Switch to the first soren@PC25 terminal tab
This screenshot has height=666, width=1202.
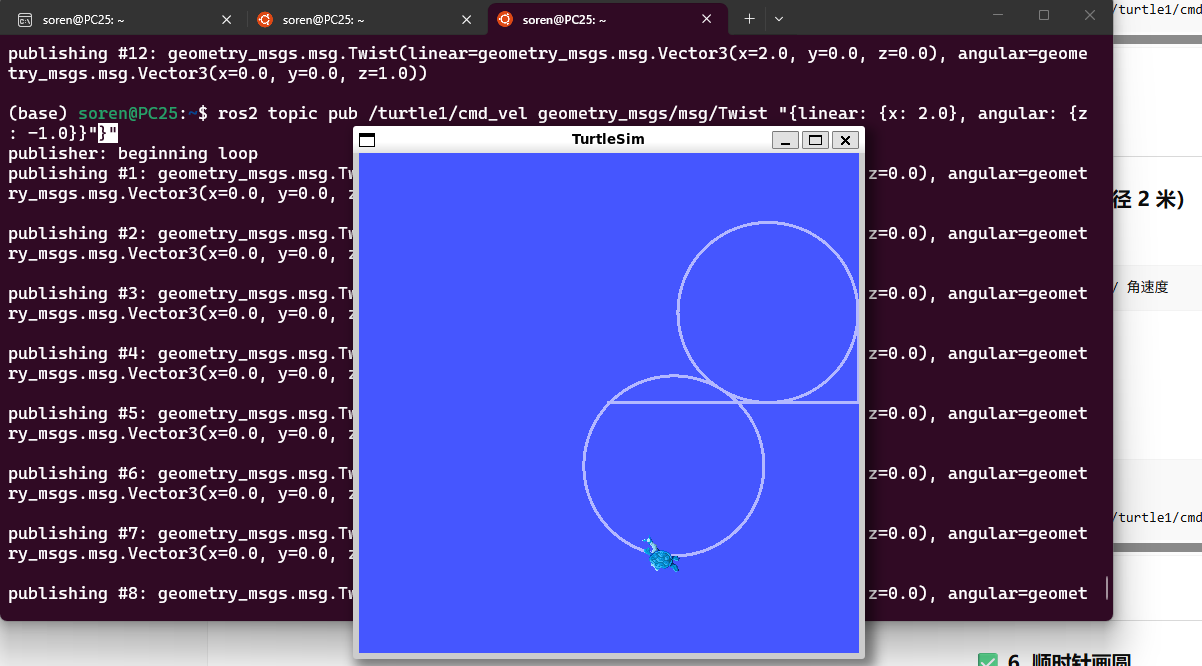coord(125,19)
